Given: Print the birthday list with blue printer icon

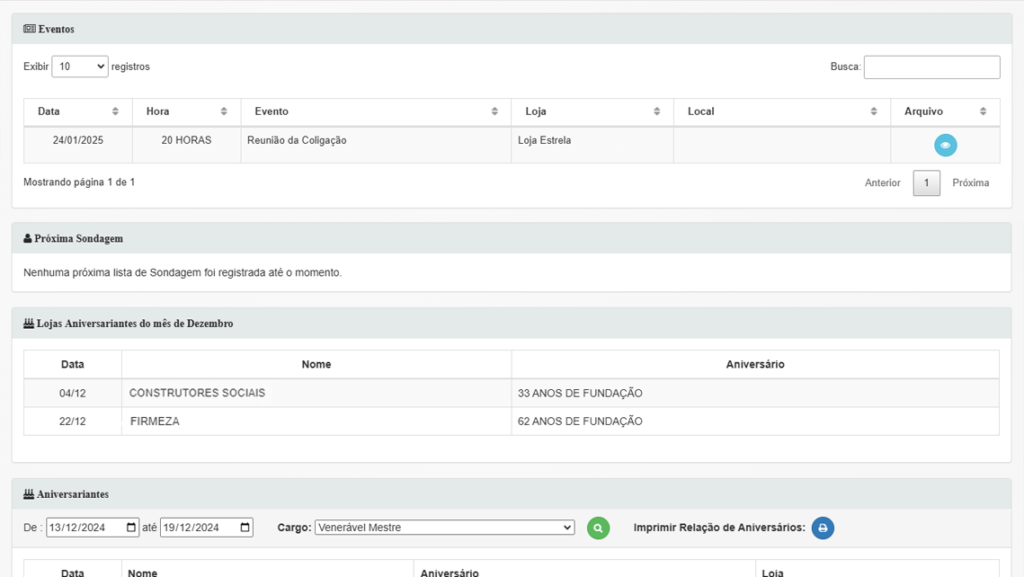Looking at the screenshot, I should [x=822, y=528].
